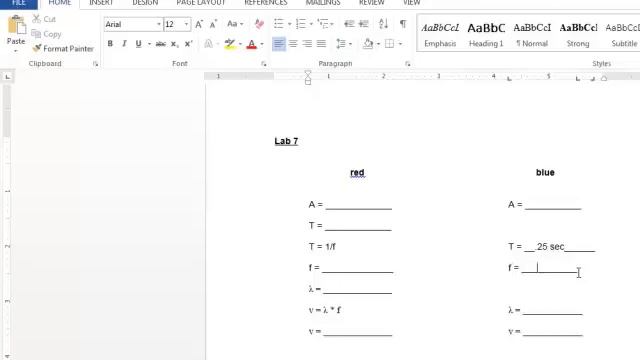Center the paragraph text

pyautogui.click(x=293, y=44)
